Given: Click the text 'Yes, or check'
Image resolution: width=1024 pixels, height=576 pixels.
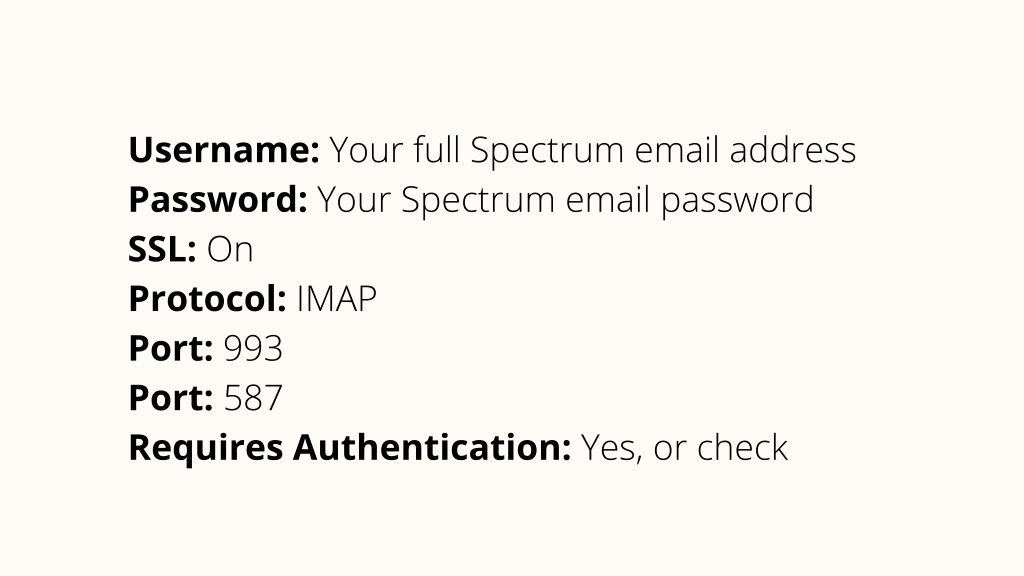Looking at the screenshot, I should (x=684, y=449).
